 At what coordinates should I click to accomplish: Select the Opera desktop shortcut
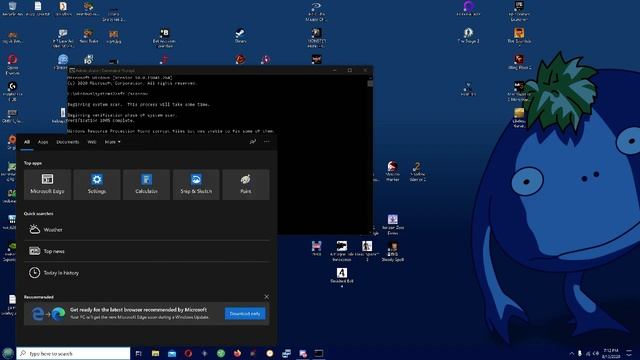(x=12, y=64)
